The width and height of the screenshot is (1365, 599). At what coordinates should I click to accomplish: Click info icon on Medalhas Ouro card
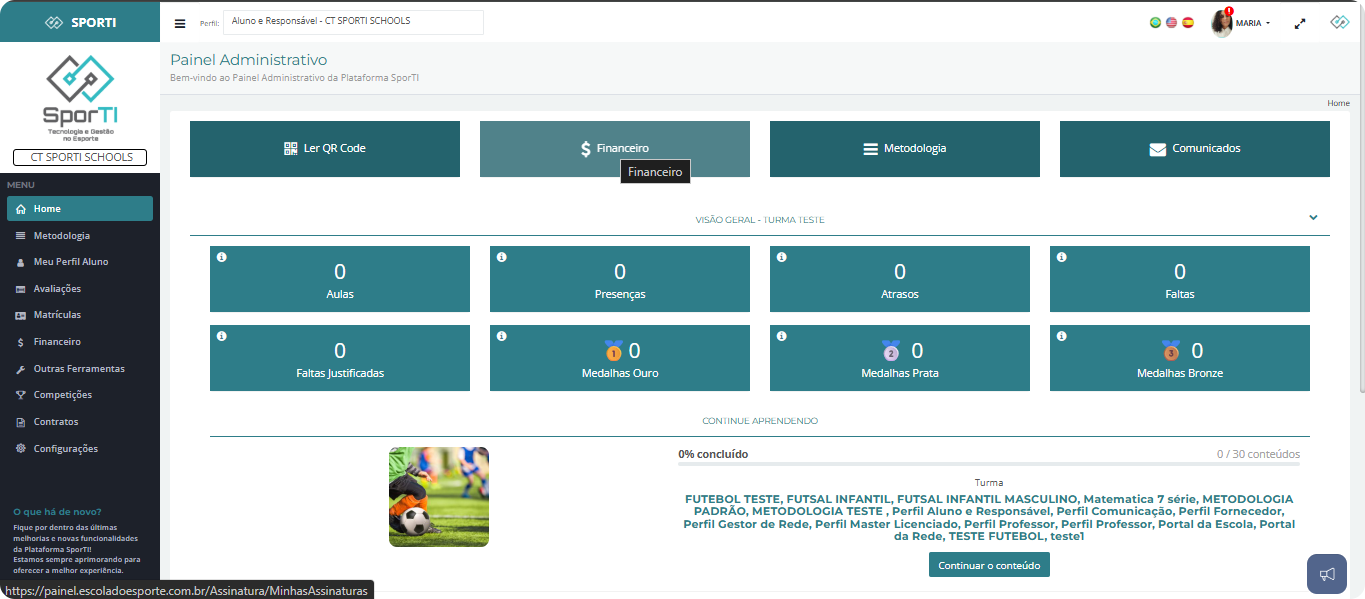pos(502,337)
